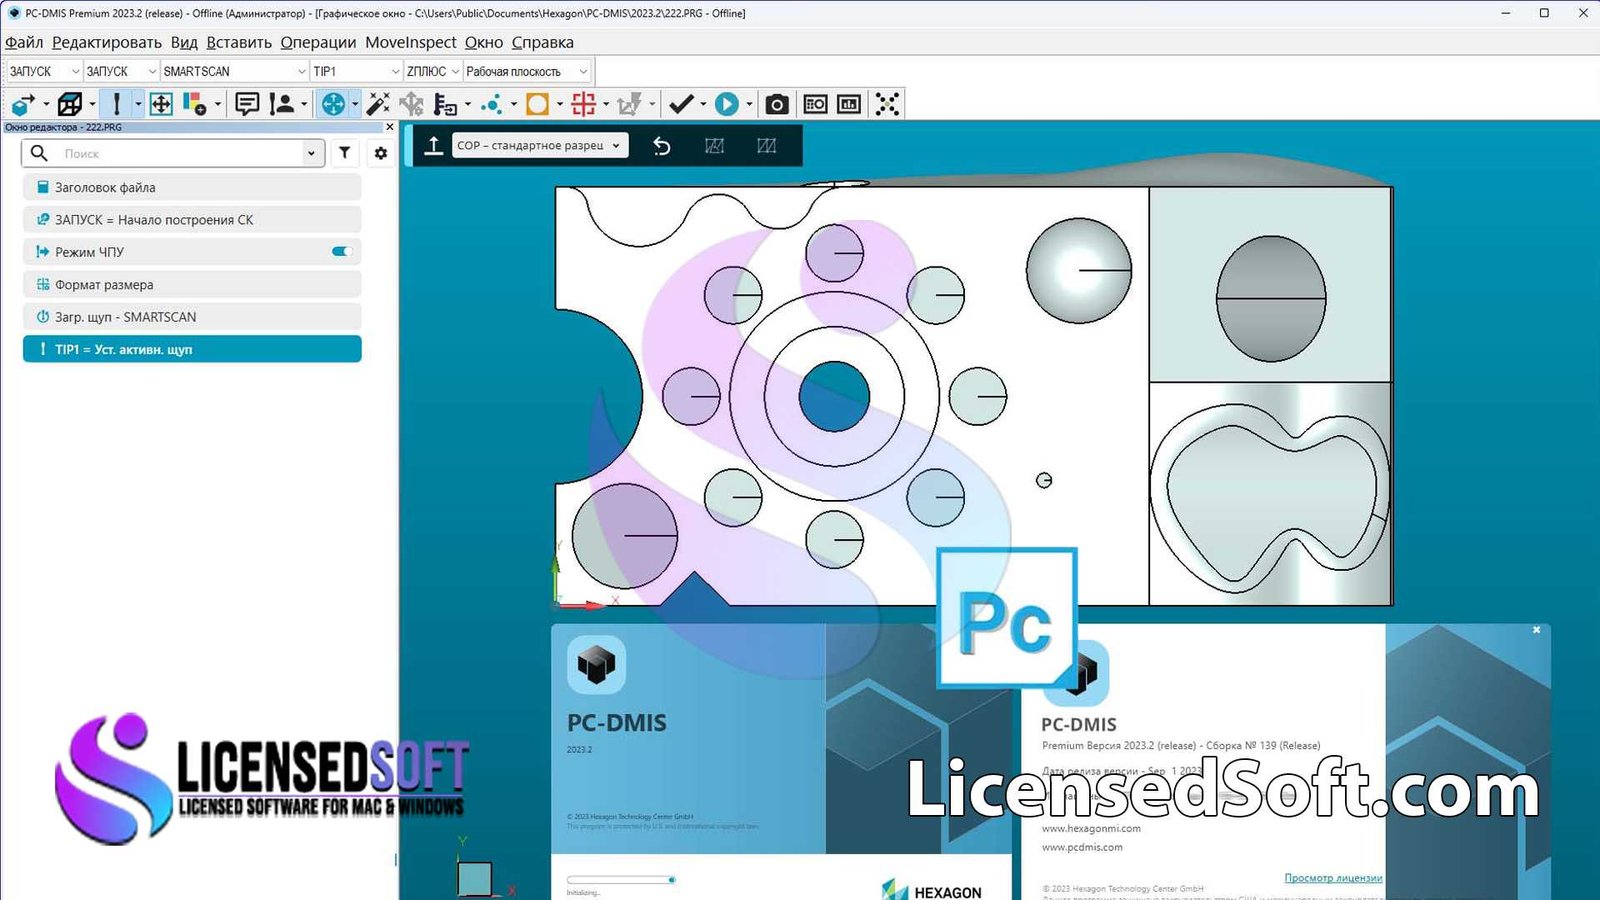Image resolution: width=1600 pixels, height=900 pixels.
Task: Click the Просмотр лицензии link
Action: 1333,878
